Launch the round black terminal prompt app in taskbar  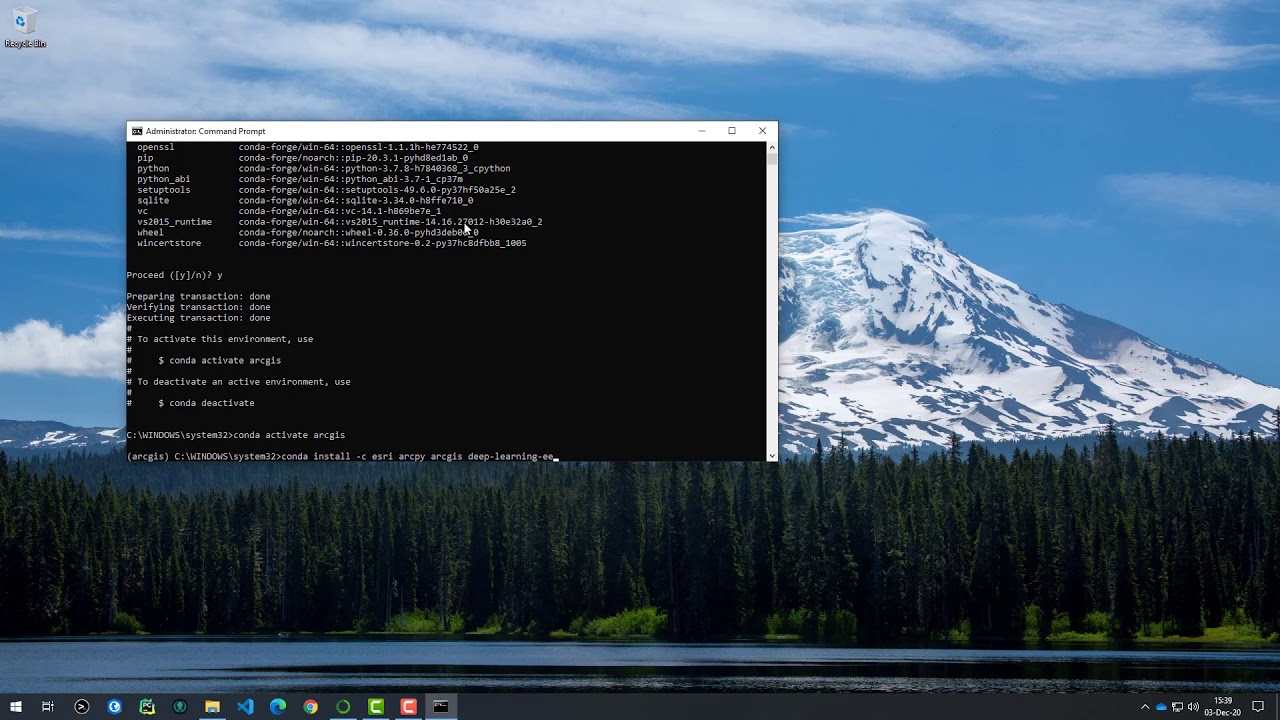(x=82, y=707)
